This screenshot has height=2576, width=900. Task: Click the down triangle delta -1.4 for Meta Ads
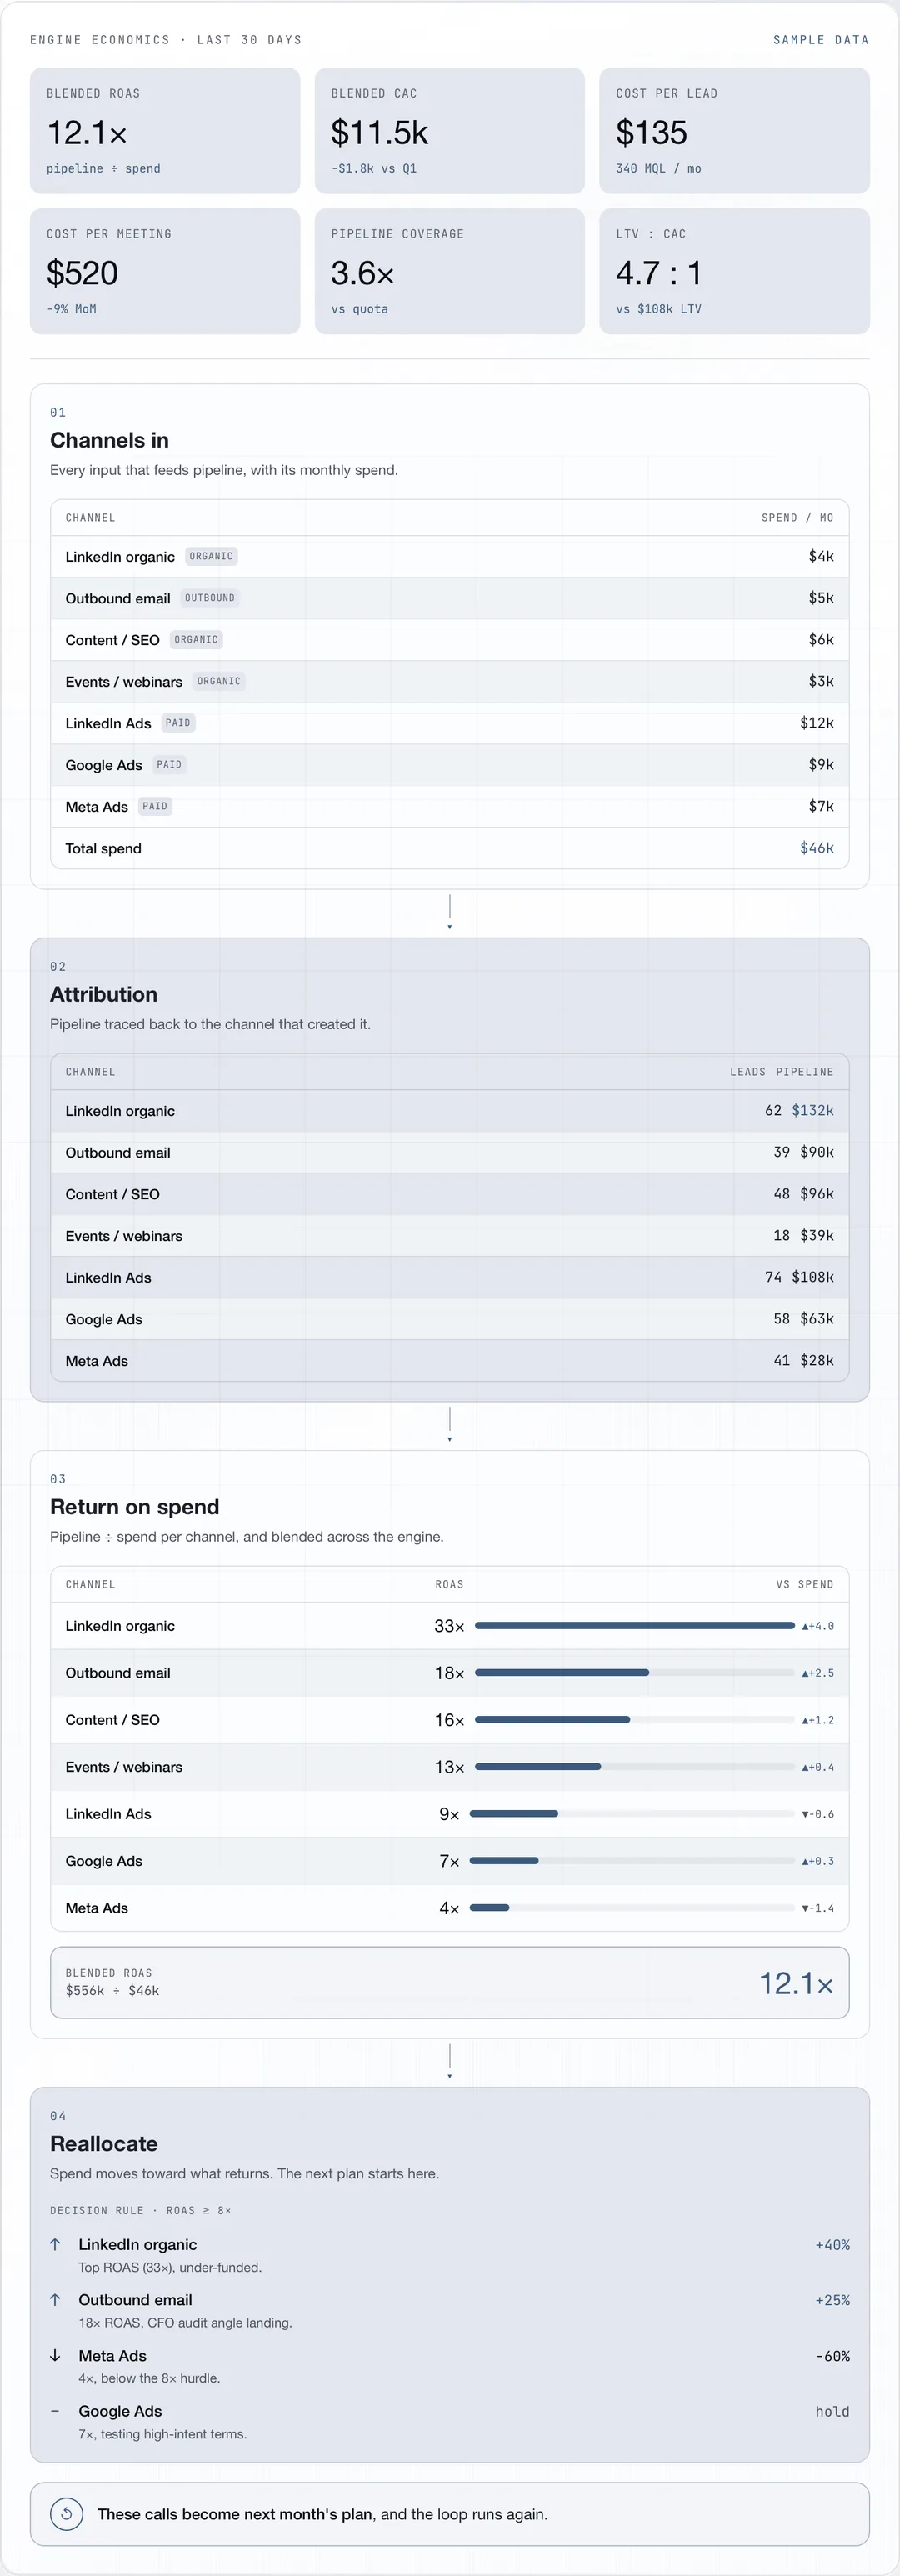(818, 1908)
